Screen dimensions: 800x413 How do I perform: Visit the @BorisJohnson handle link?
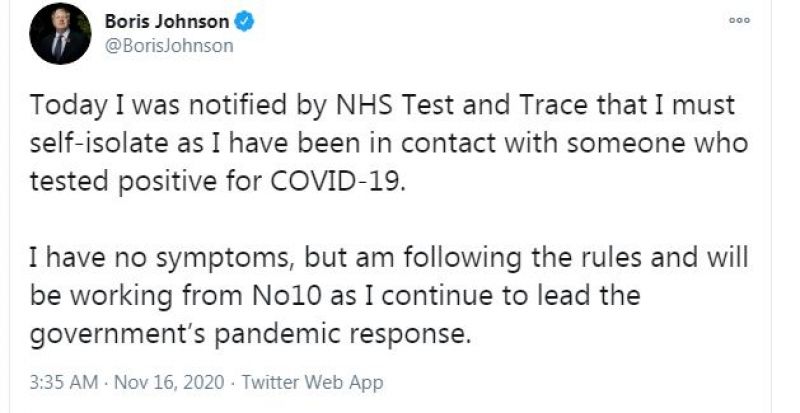pos(169,45)
